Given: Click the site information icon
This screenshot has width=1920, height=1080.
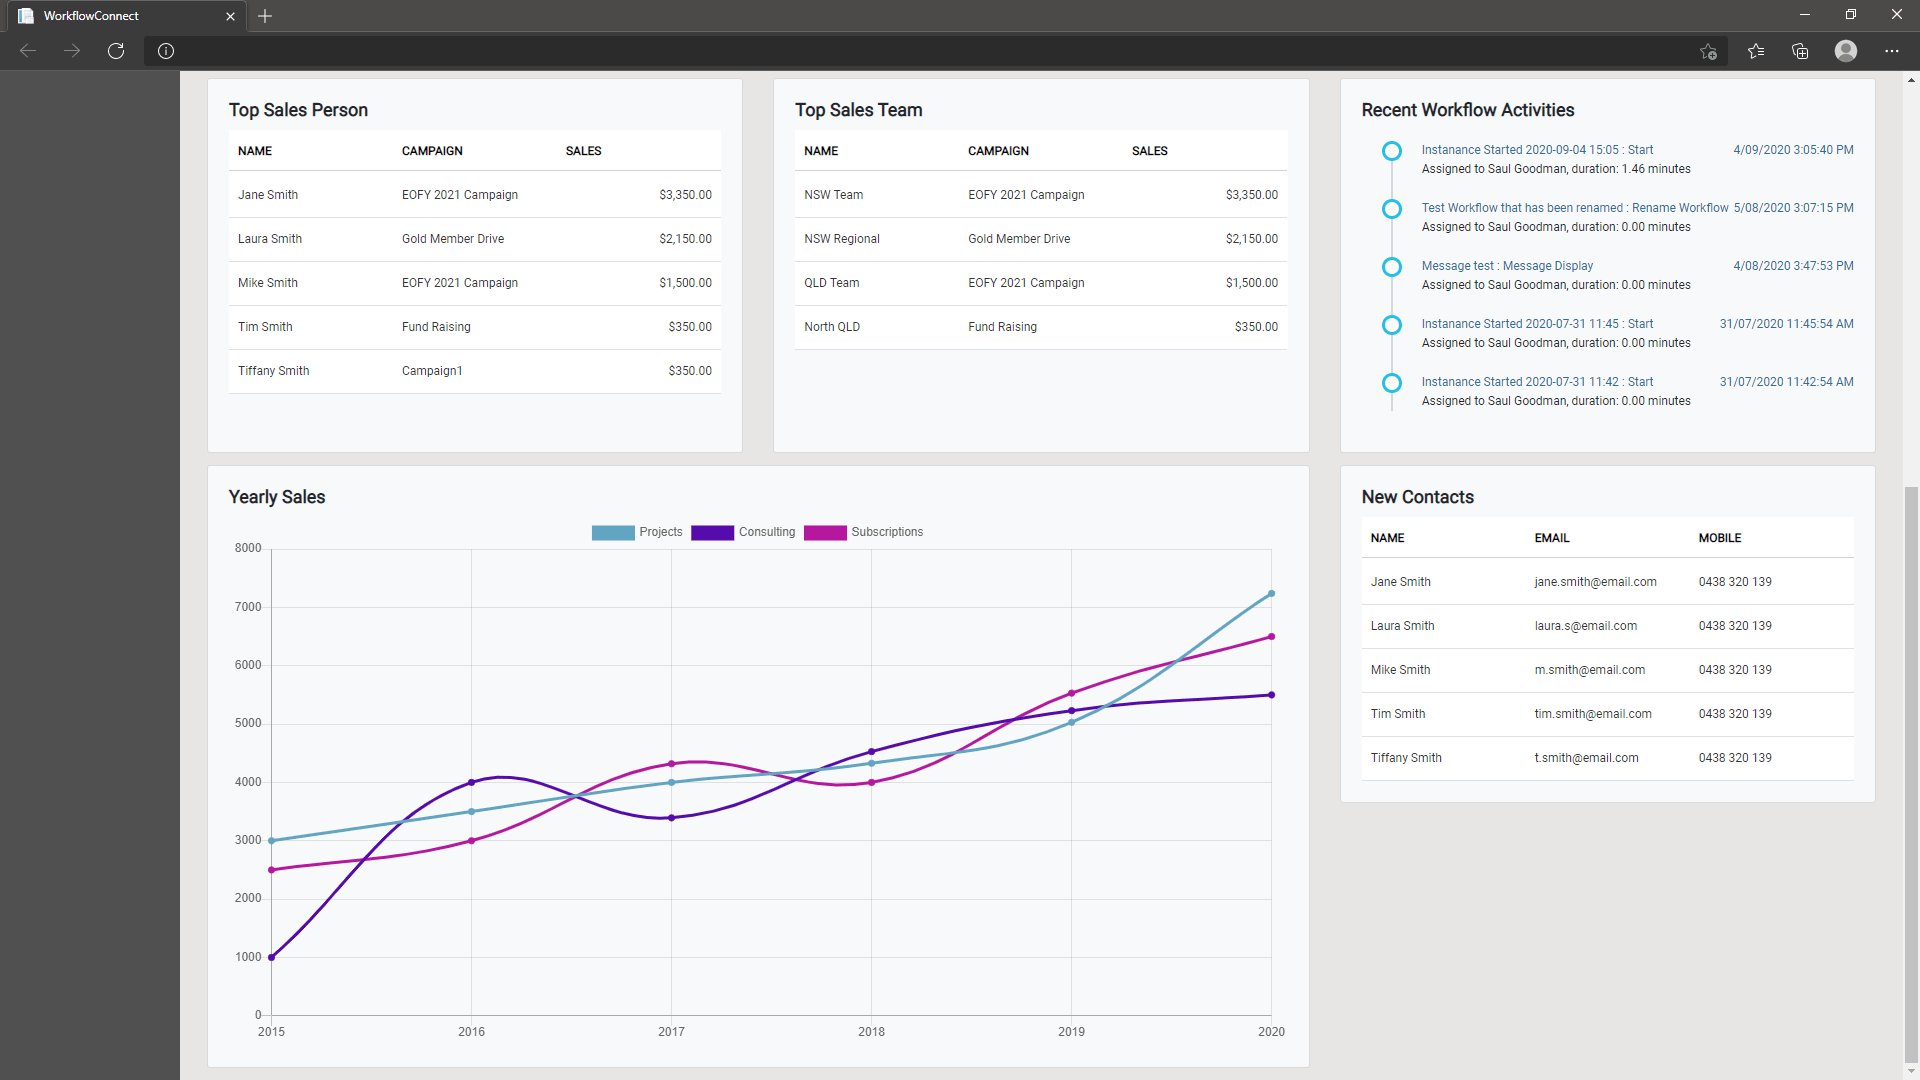Looking at the screenshot, I should [x=166, y=51].
